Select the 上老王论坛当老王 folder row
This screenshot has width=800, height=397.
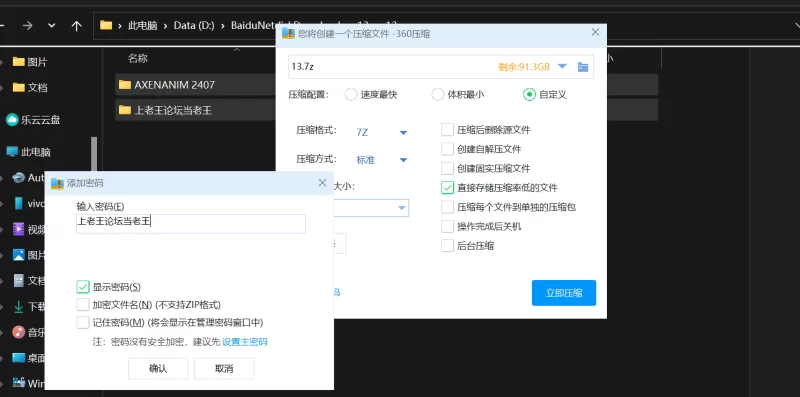[x=196, y=110]
